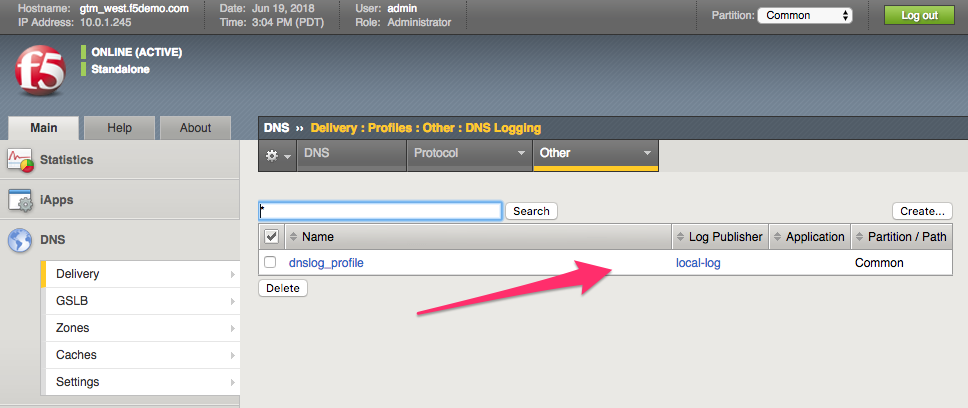
Task: Focus the search filter text field
Action: click(380, 211)
